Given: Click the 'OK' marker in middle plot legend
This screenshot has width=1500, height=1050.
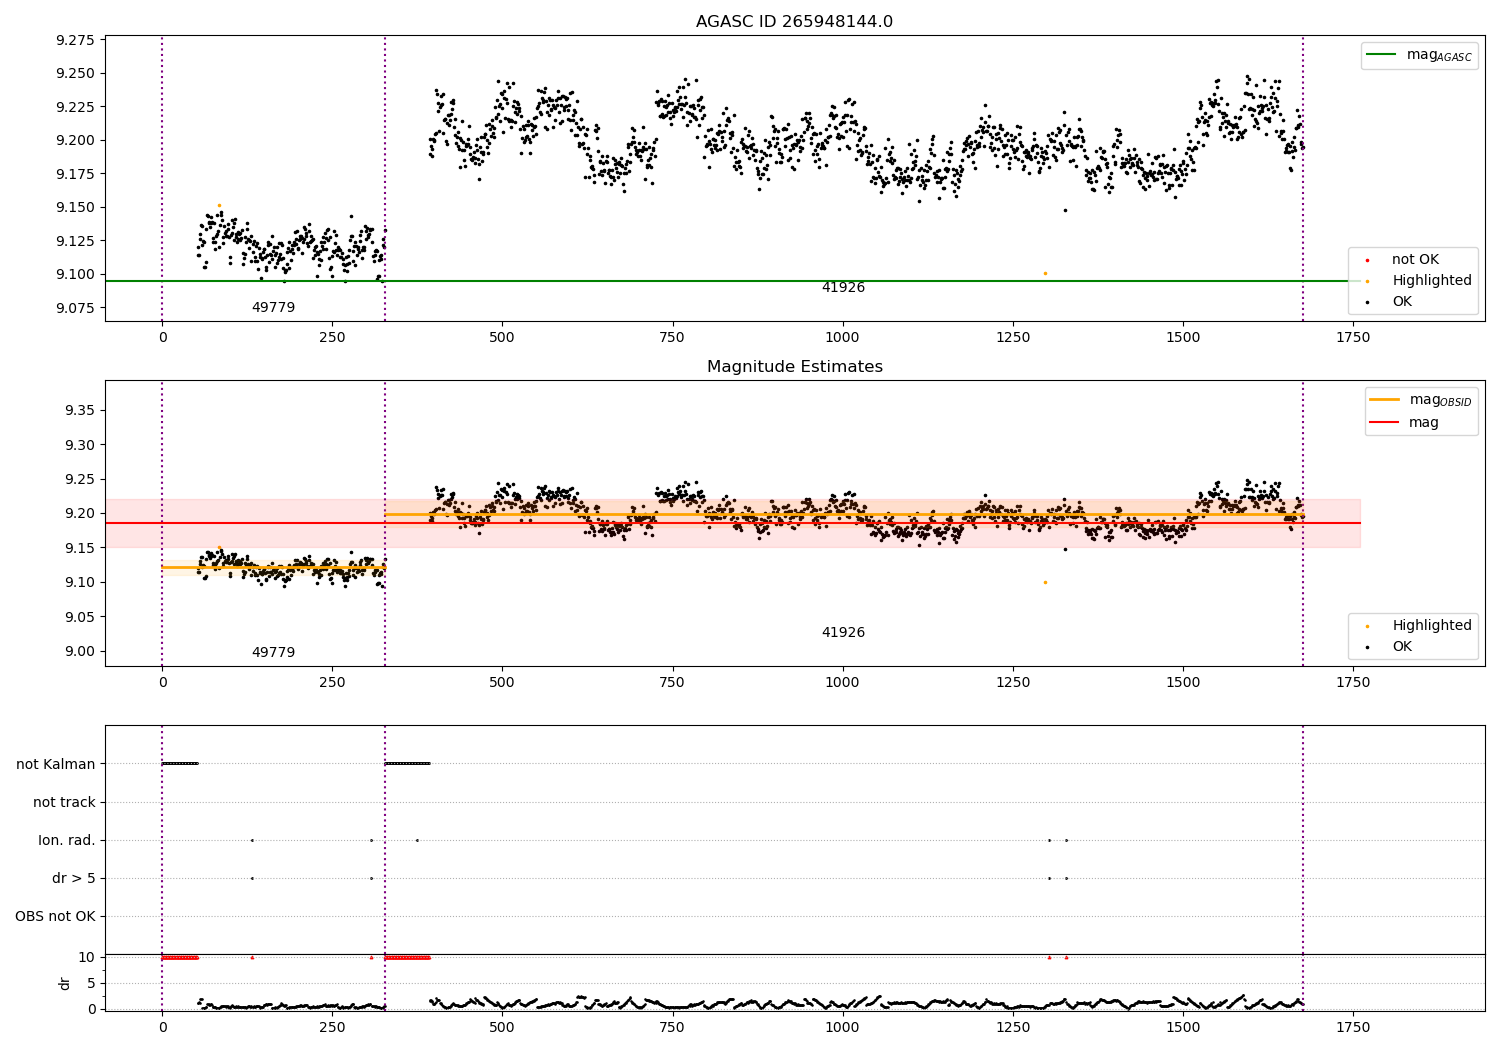Looking at the screenshot, I should coord(1367,647).
